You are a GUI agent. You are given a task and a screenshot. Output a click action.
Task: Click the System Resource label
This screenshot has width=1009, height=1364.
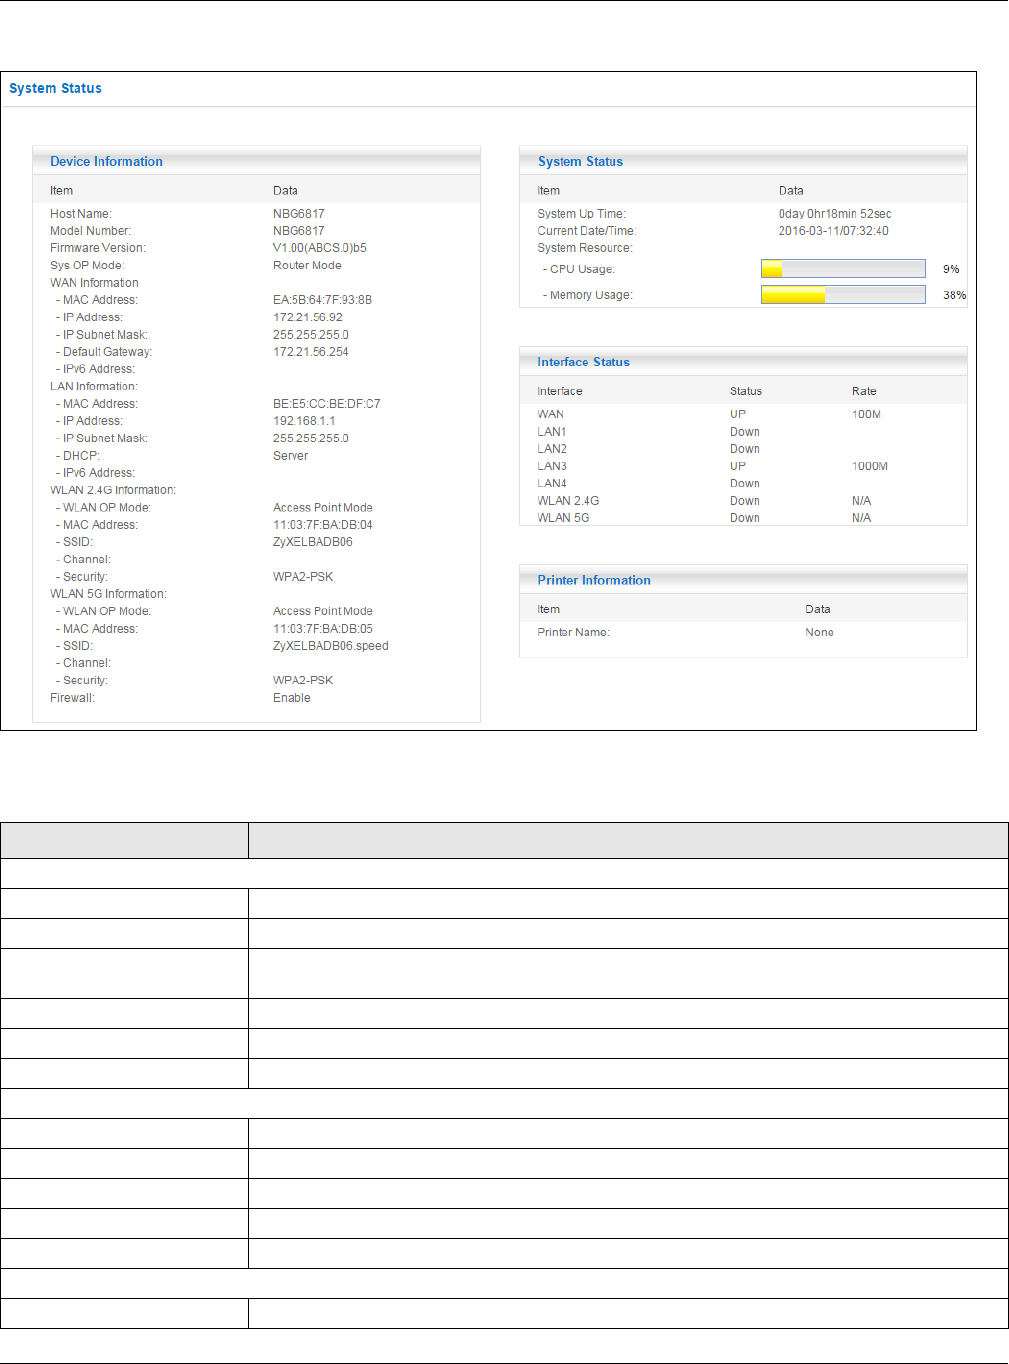[585, 248]
